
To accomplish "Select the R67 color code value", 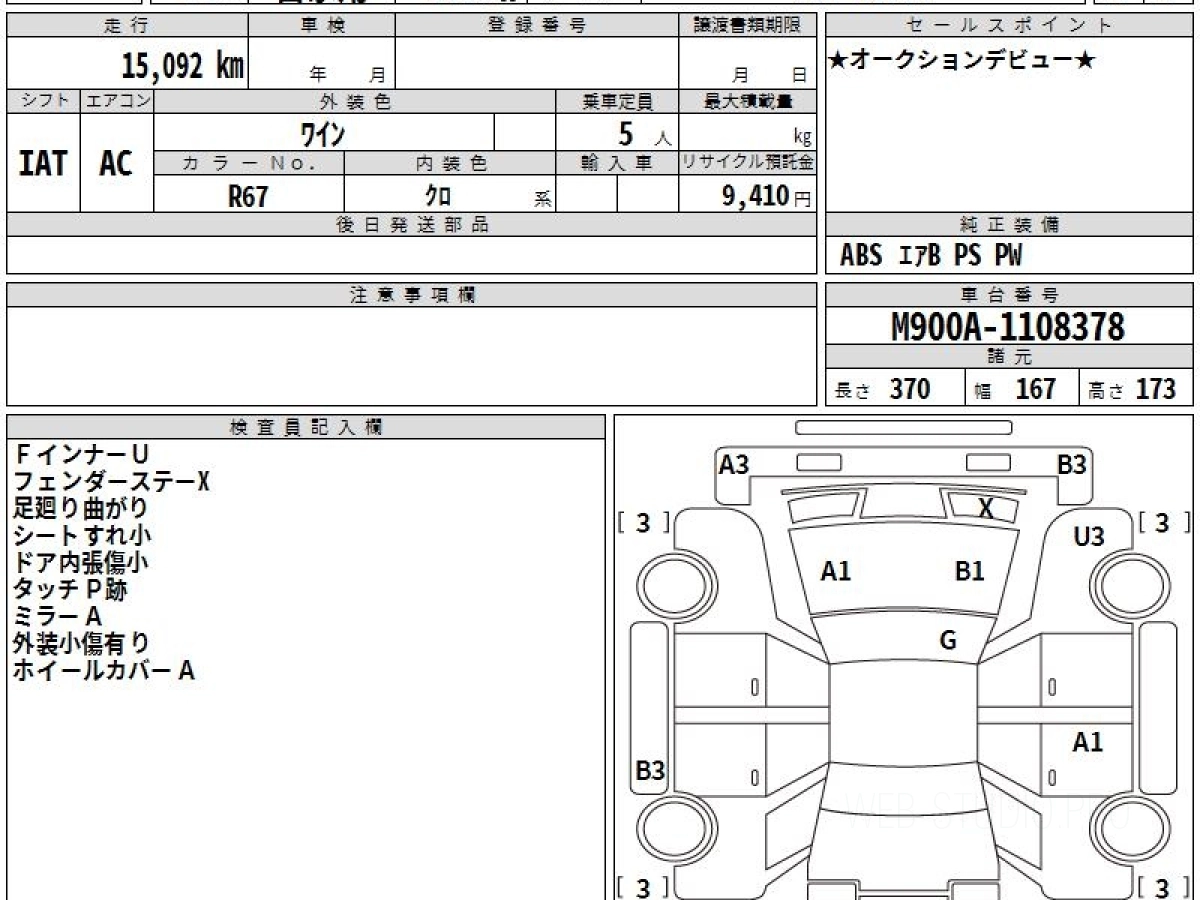I will [x=248, y=196].
